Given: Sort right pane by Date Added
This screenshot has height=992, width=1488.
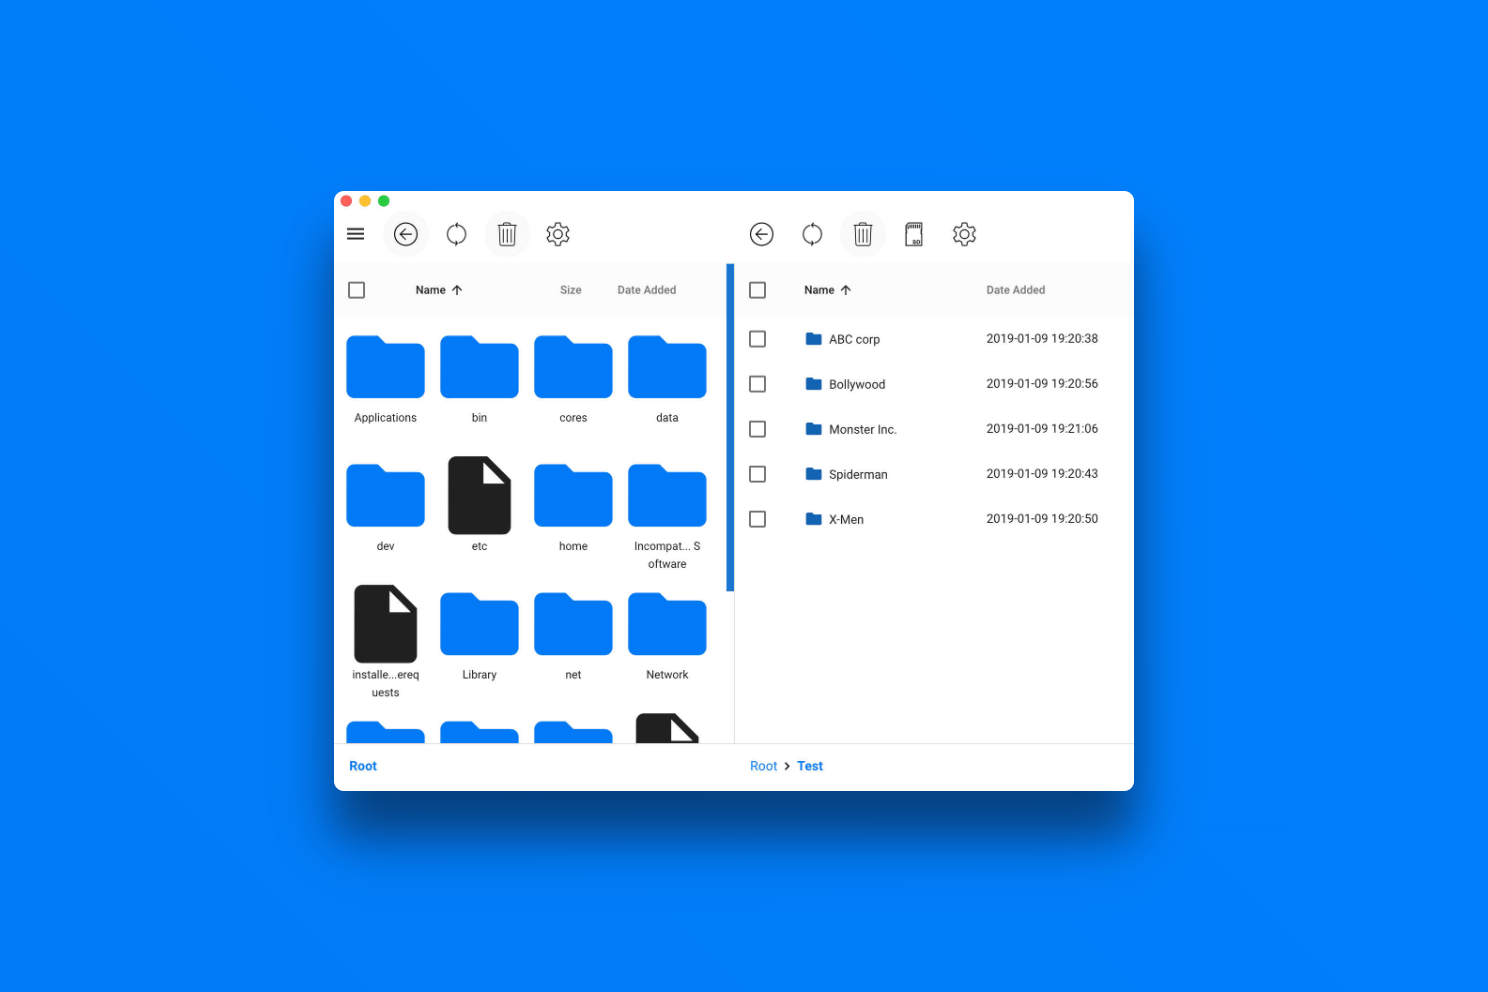Looking at the screenshot, I should (x=1016, y=290).
